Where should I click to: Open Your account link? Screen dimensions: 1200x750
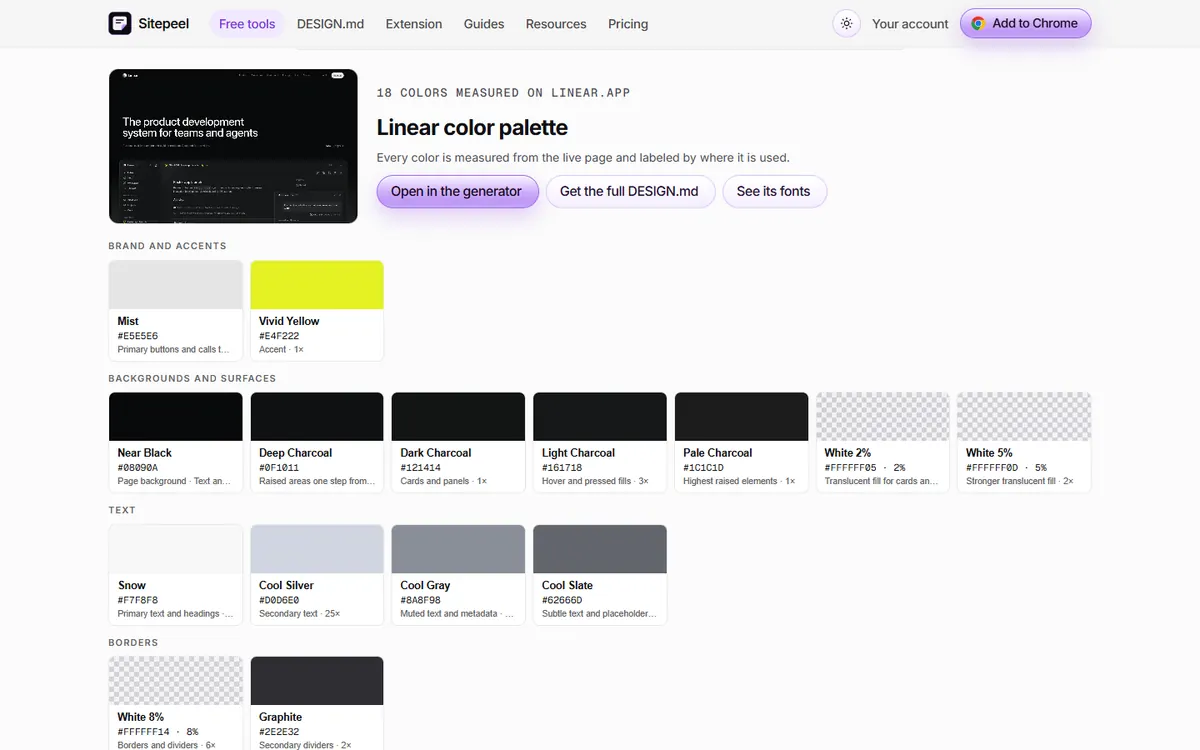click(x=910, y=24)
